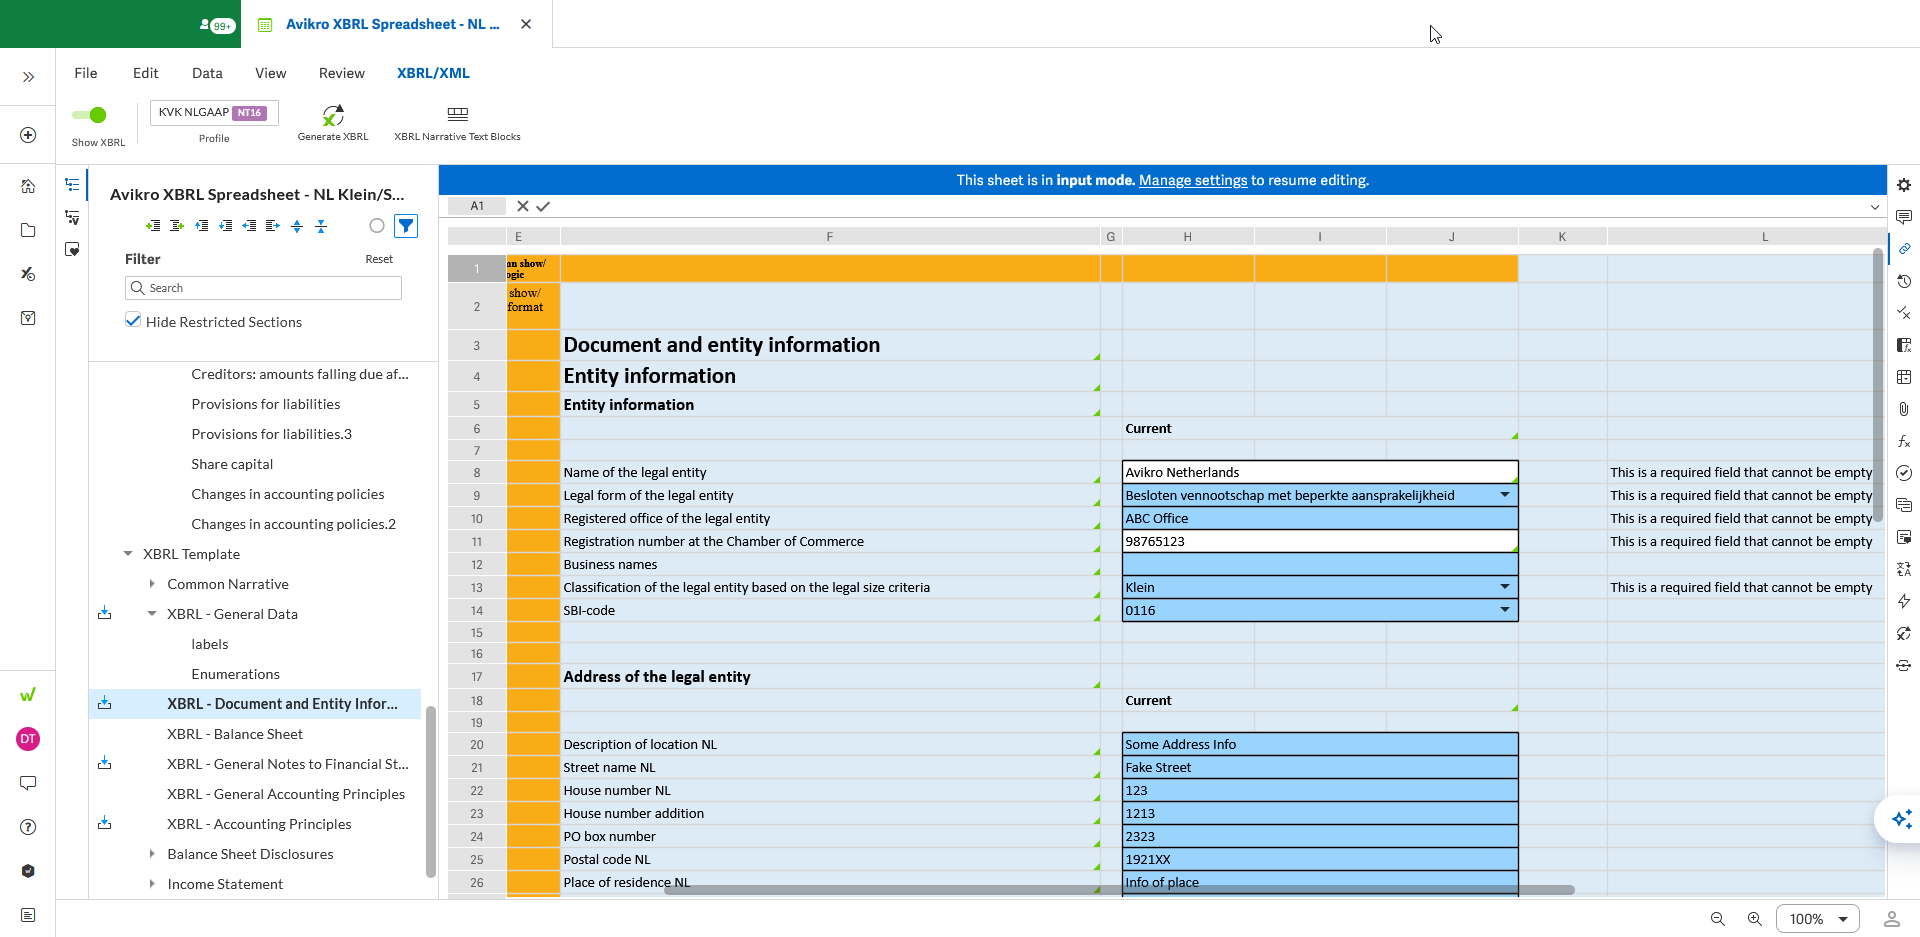Expand the Common Narrative tree node
The height and width of the screenshot is (937, 1920).
[152, 584]
